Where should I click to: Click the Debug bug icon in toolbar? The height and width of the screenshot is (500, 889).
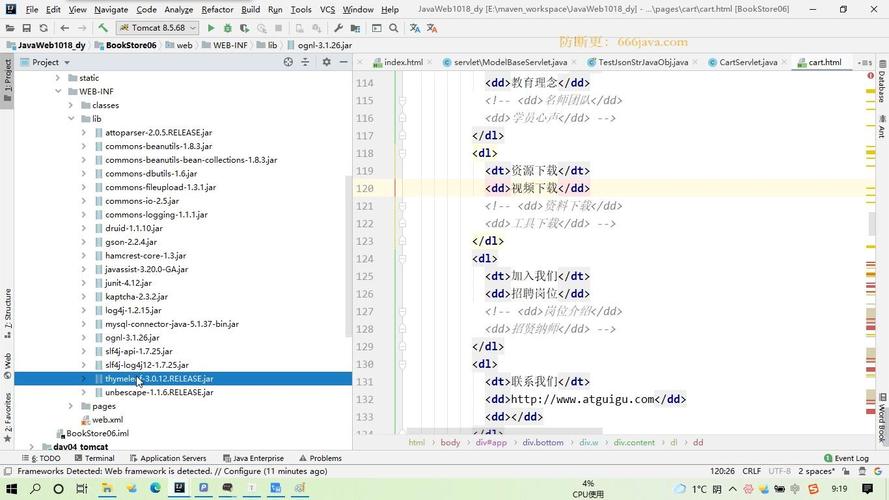pos(228,28)
